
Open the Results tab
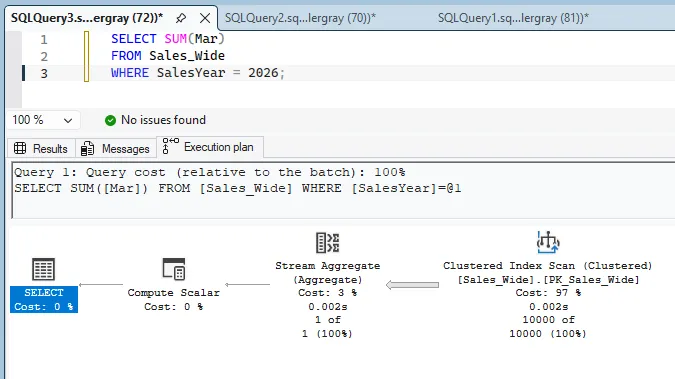41,149
